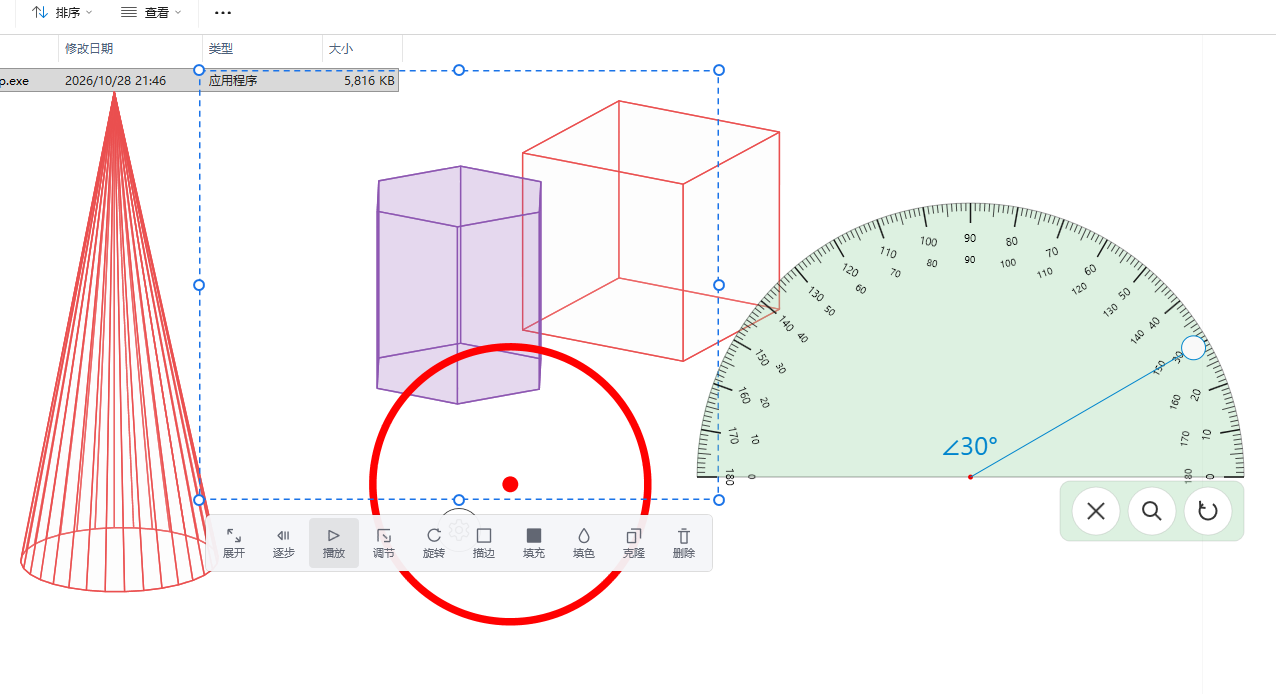
Task: Close the protractor with the X button
Action: (1096, 511)
